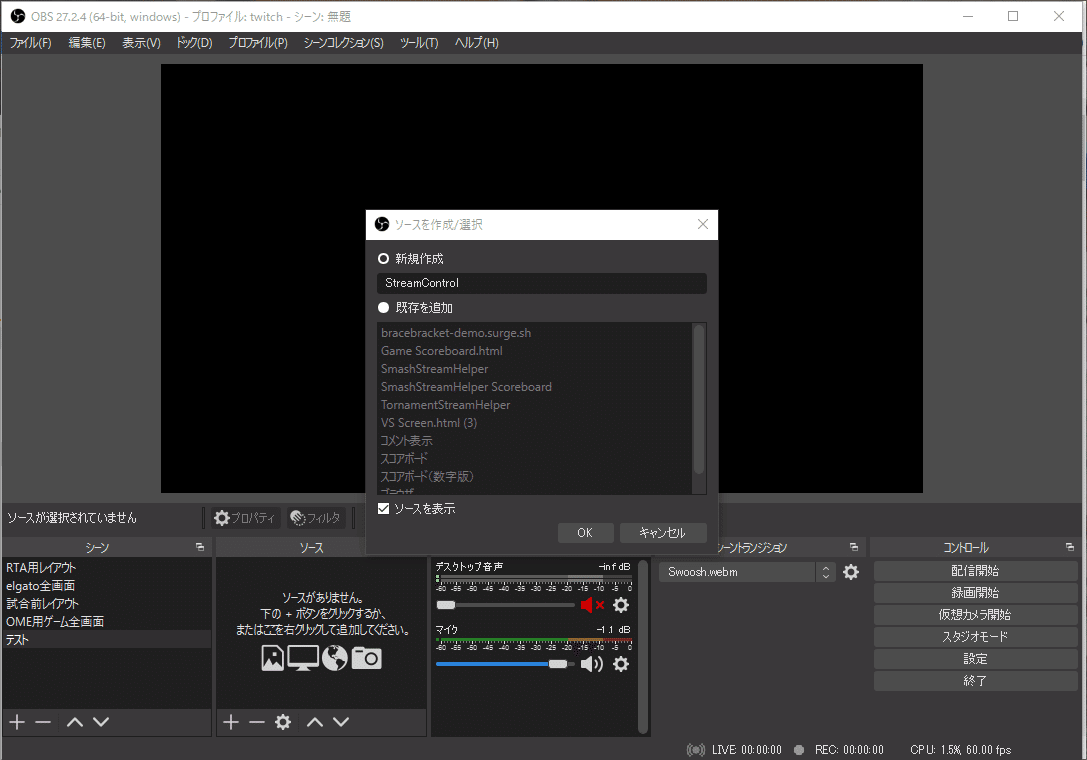Move source up with arrow icon

click(315, 722)
